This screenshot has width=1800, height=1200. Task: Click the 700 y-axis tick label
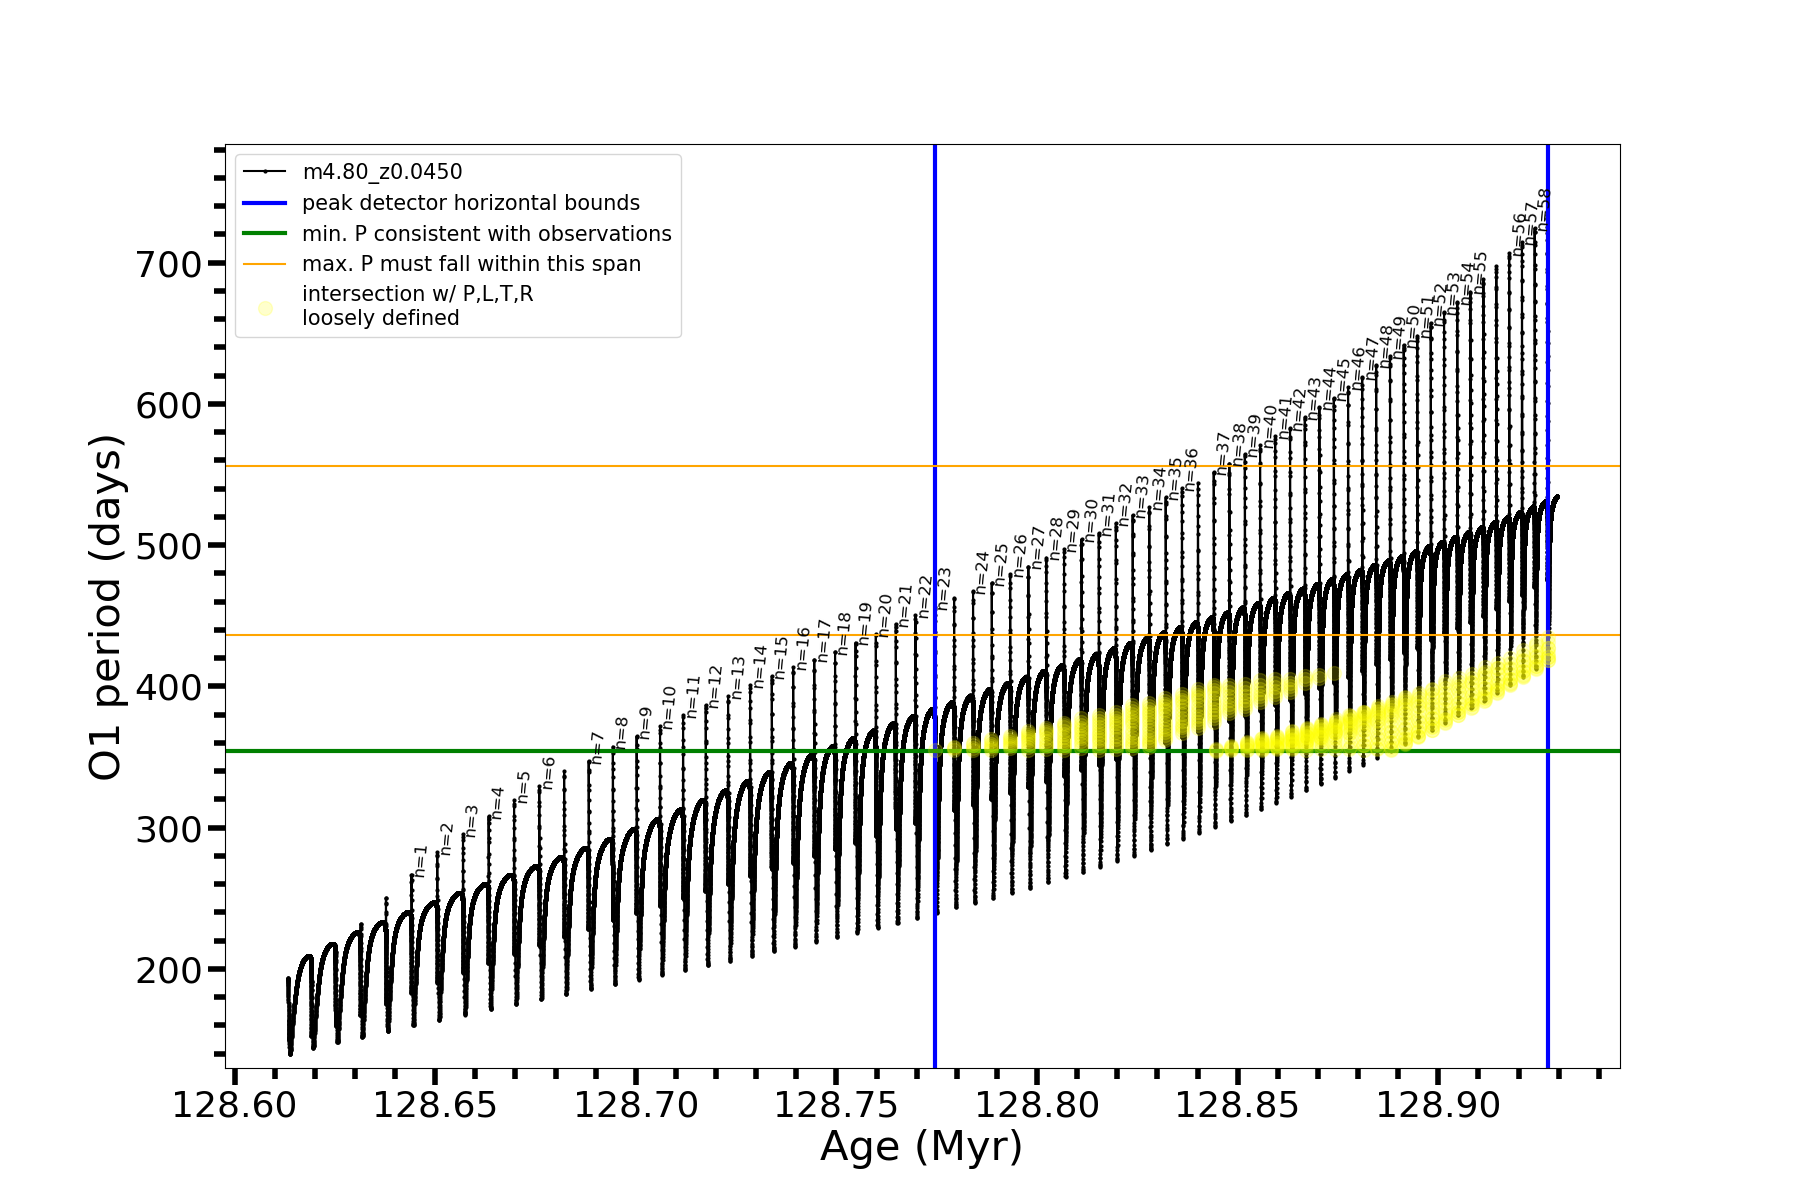coord(168,264)
